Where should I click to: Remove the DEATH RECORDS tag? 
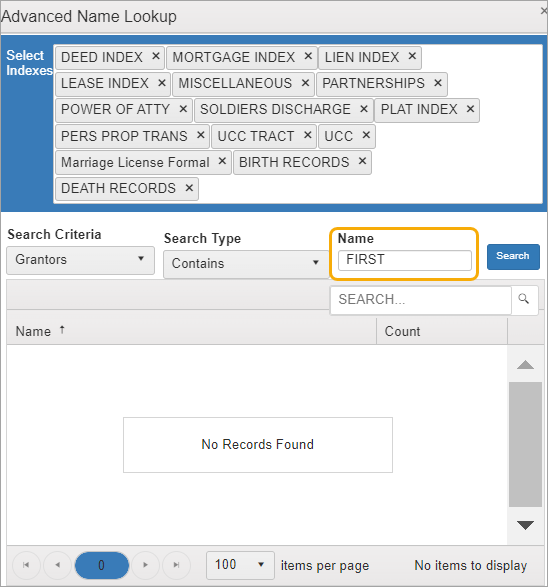pyautogui.click(x=189, y=188)
